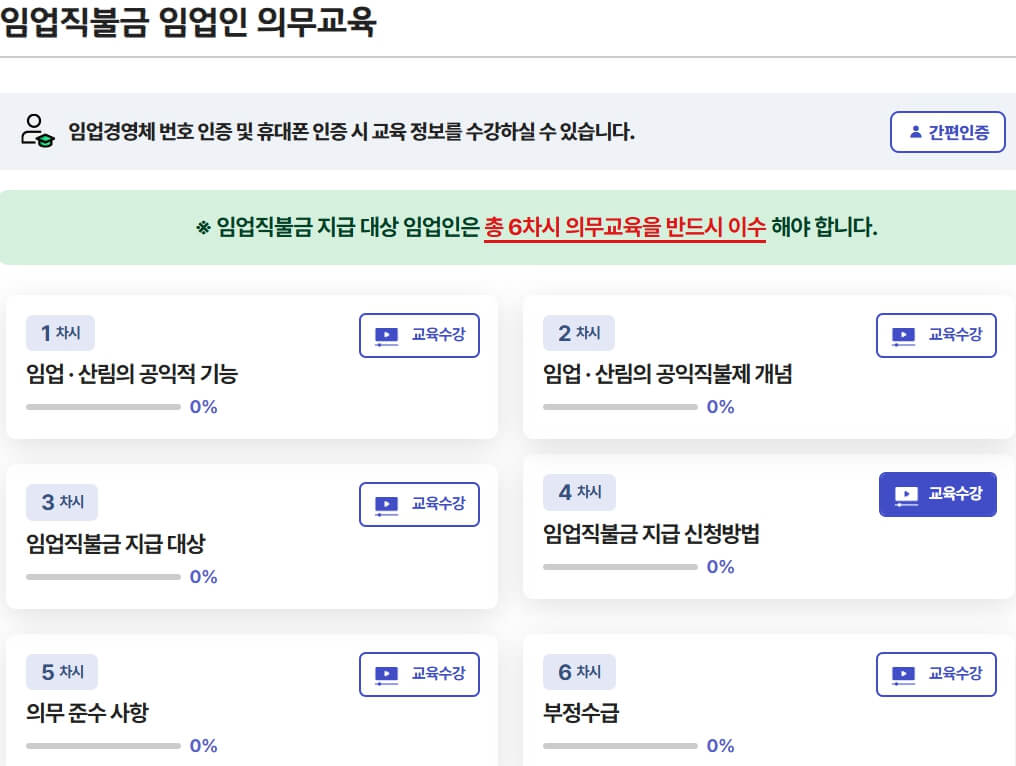1016x766 pixels.
Task: Open 간편인증 authentication
Action: (x=947, y=132)
